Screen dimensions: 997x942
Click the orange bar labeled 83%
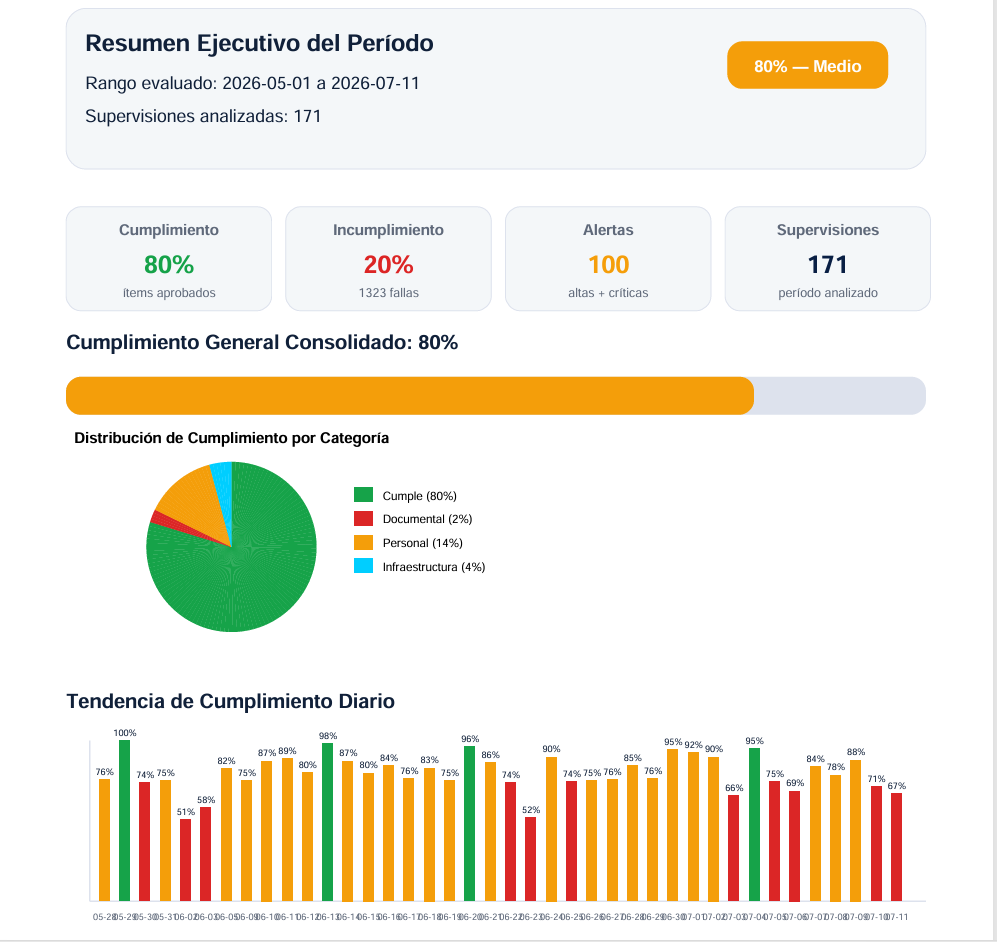(x=429, y=834)
